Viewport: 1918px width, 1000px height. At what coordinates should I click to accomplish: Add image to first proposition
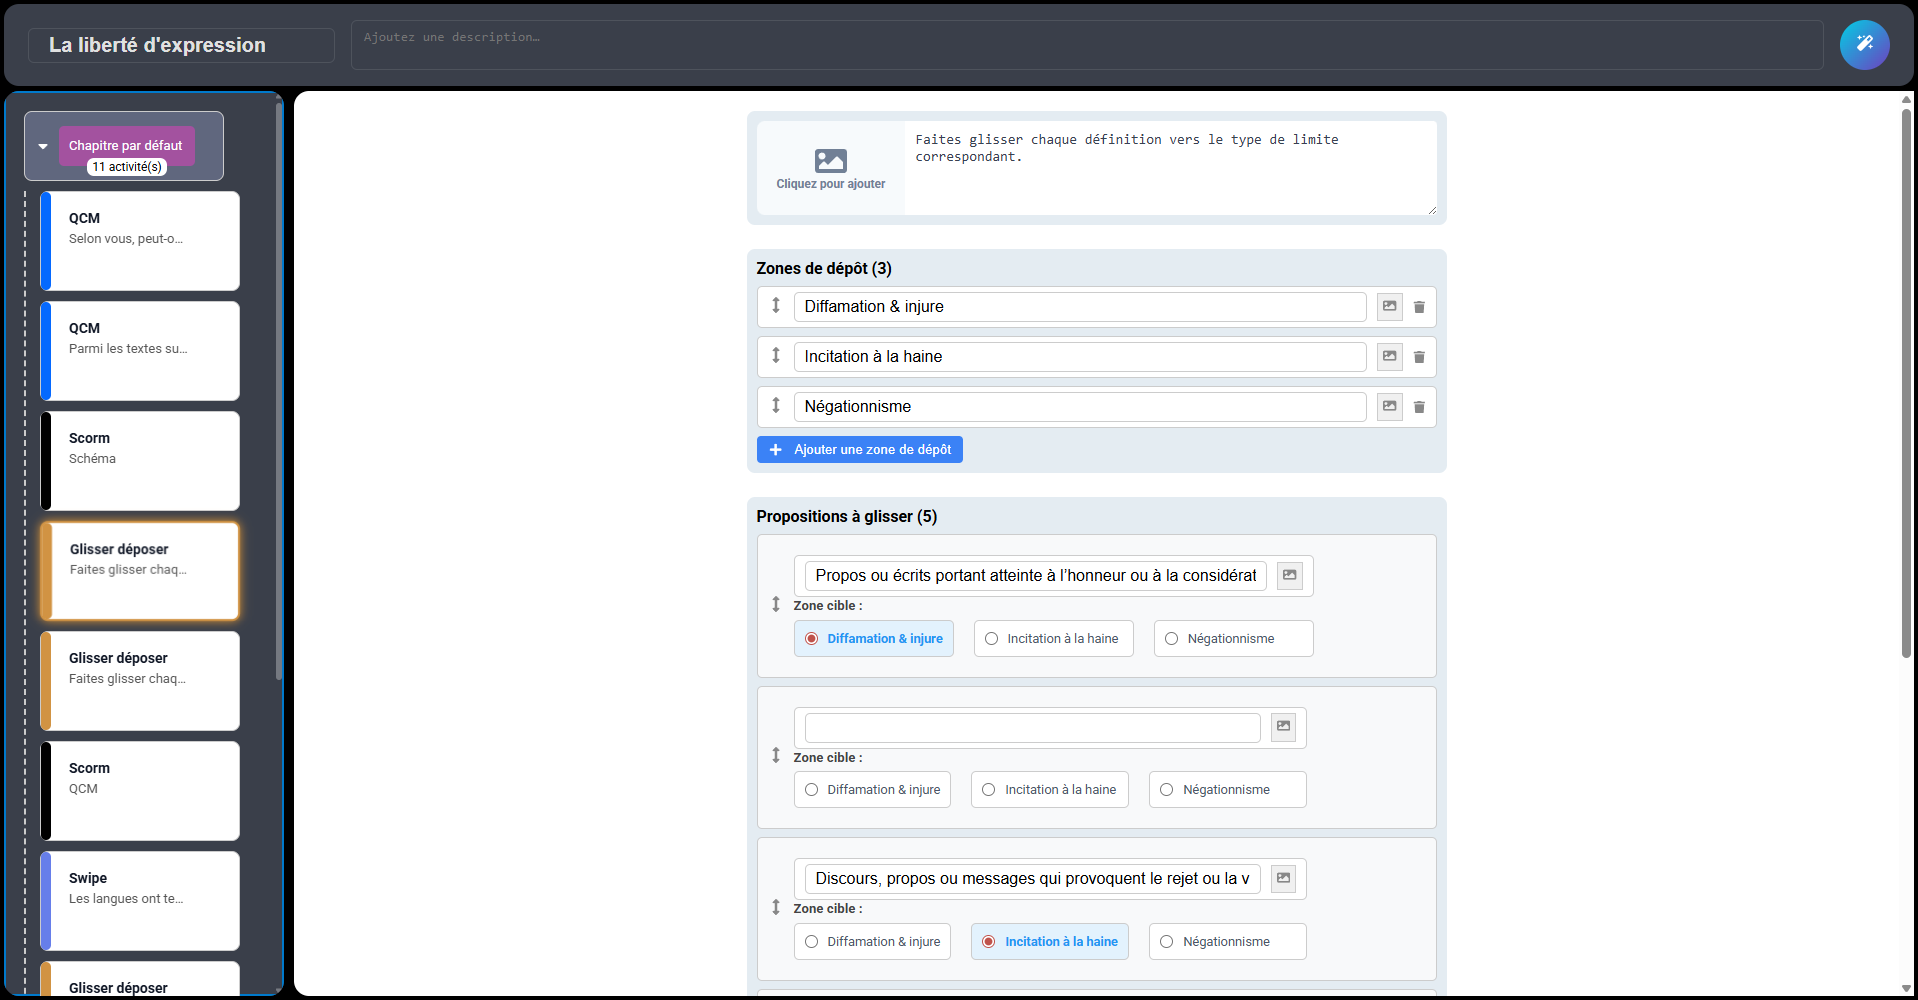[1289, 576]
